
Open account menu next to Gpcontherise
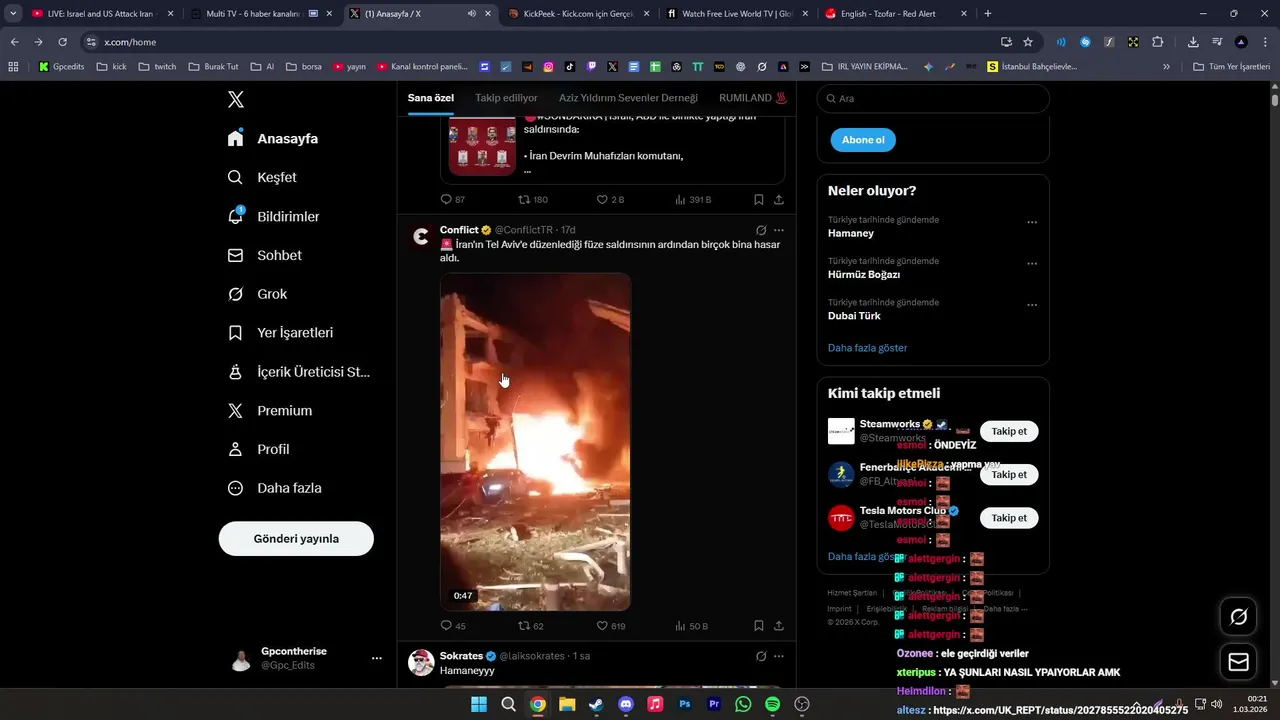[377, 658]
